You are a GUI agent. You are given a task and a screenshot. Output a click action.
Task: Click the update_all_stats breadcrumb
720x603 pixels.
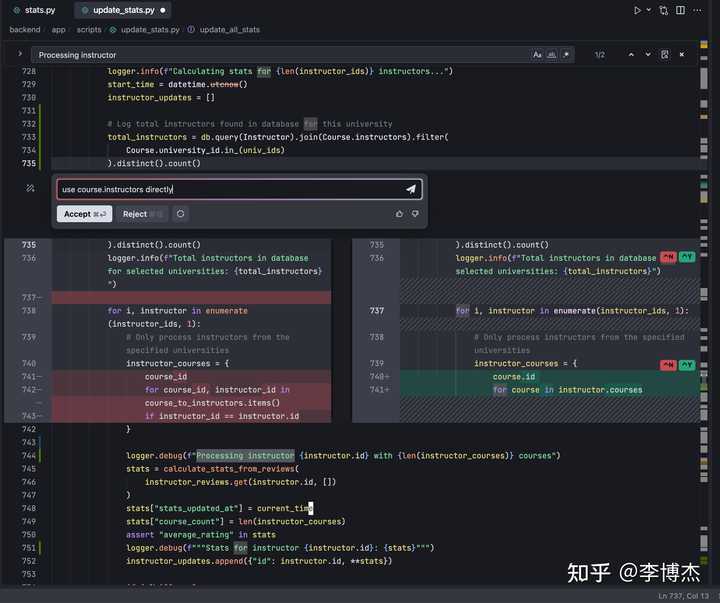point(230,29)
